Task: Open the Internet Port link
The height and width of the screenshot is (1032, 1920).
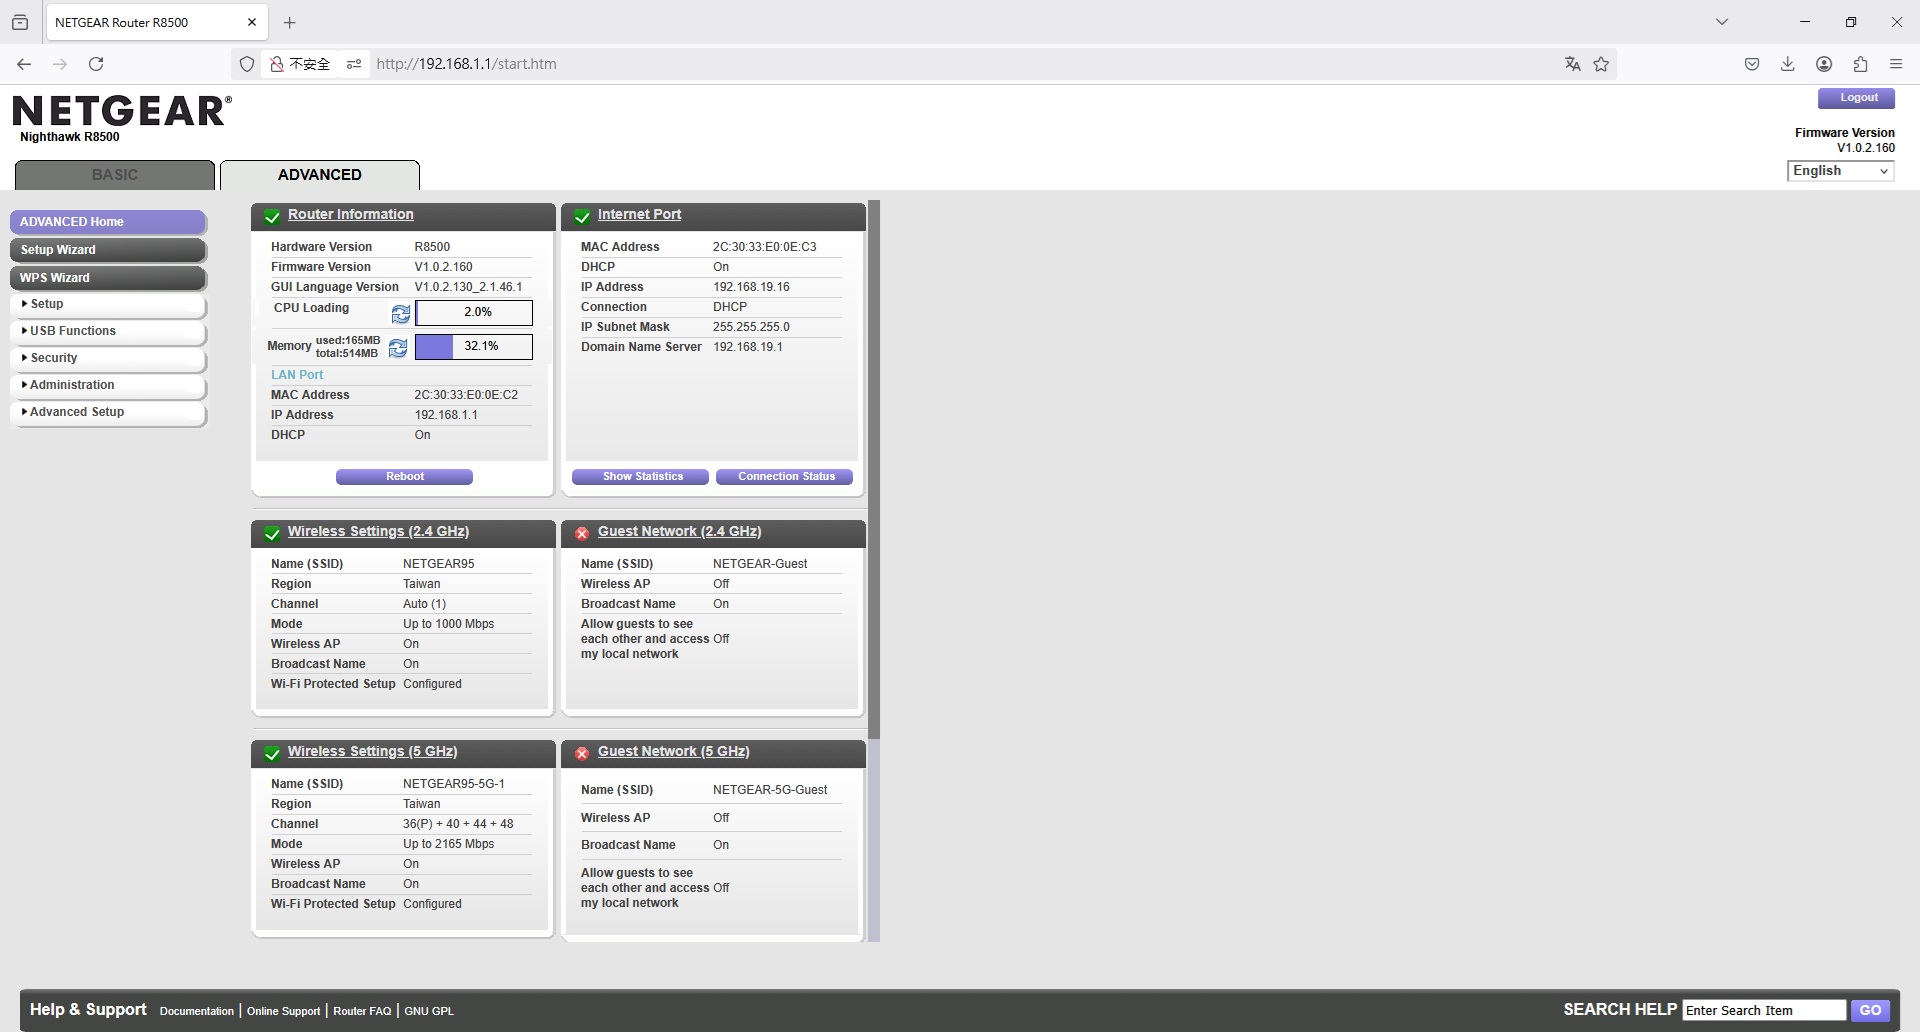Action: 639,214
